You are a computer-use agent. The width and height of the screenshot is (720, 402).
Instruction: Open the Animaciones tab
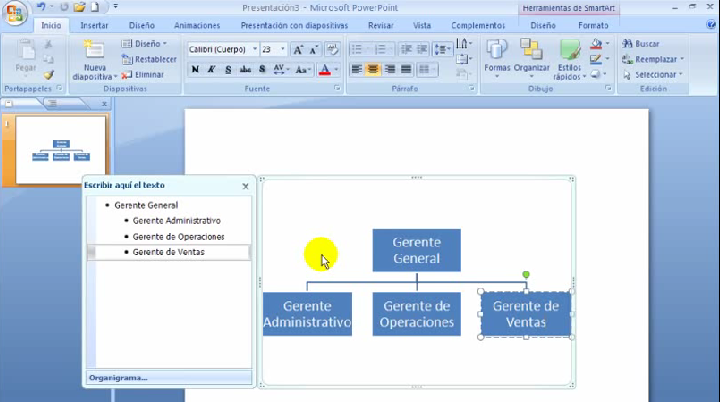pos(197,25)
